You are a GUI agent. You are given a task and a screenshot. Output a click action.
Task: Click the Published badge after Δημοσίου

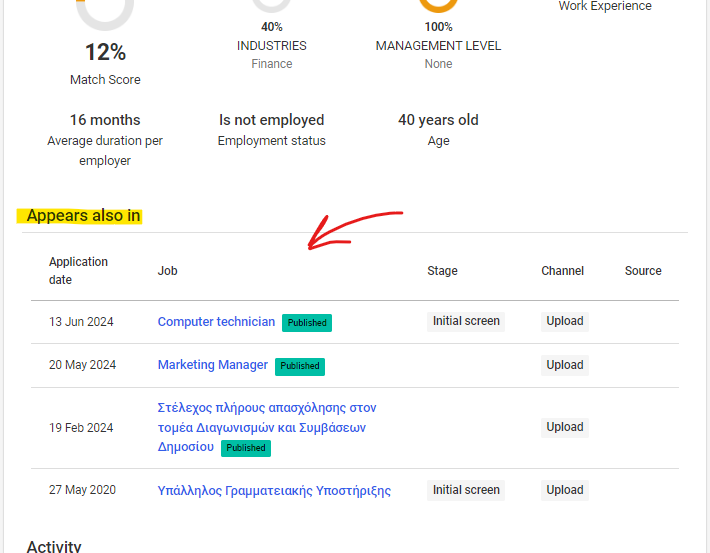pyautogui.click(x=246, y=448)
